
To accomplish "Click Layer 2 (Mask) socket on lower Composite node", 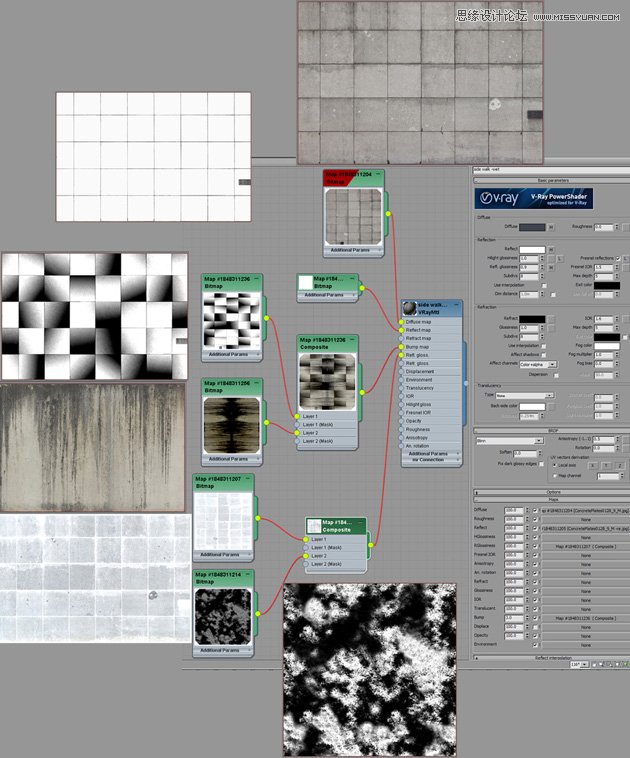I will point(306,564).
